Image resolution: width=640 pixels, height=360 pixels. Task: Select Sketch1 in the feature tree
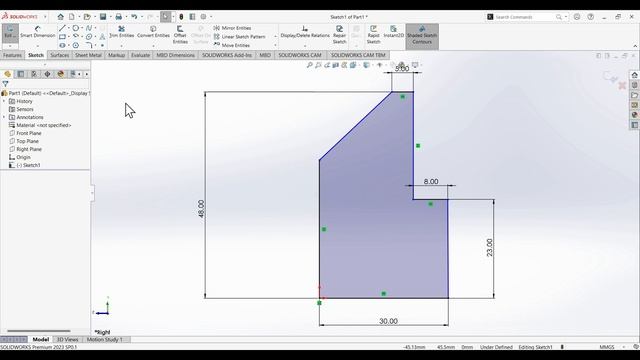[28, 165]
